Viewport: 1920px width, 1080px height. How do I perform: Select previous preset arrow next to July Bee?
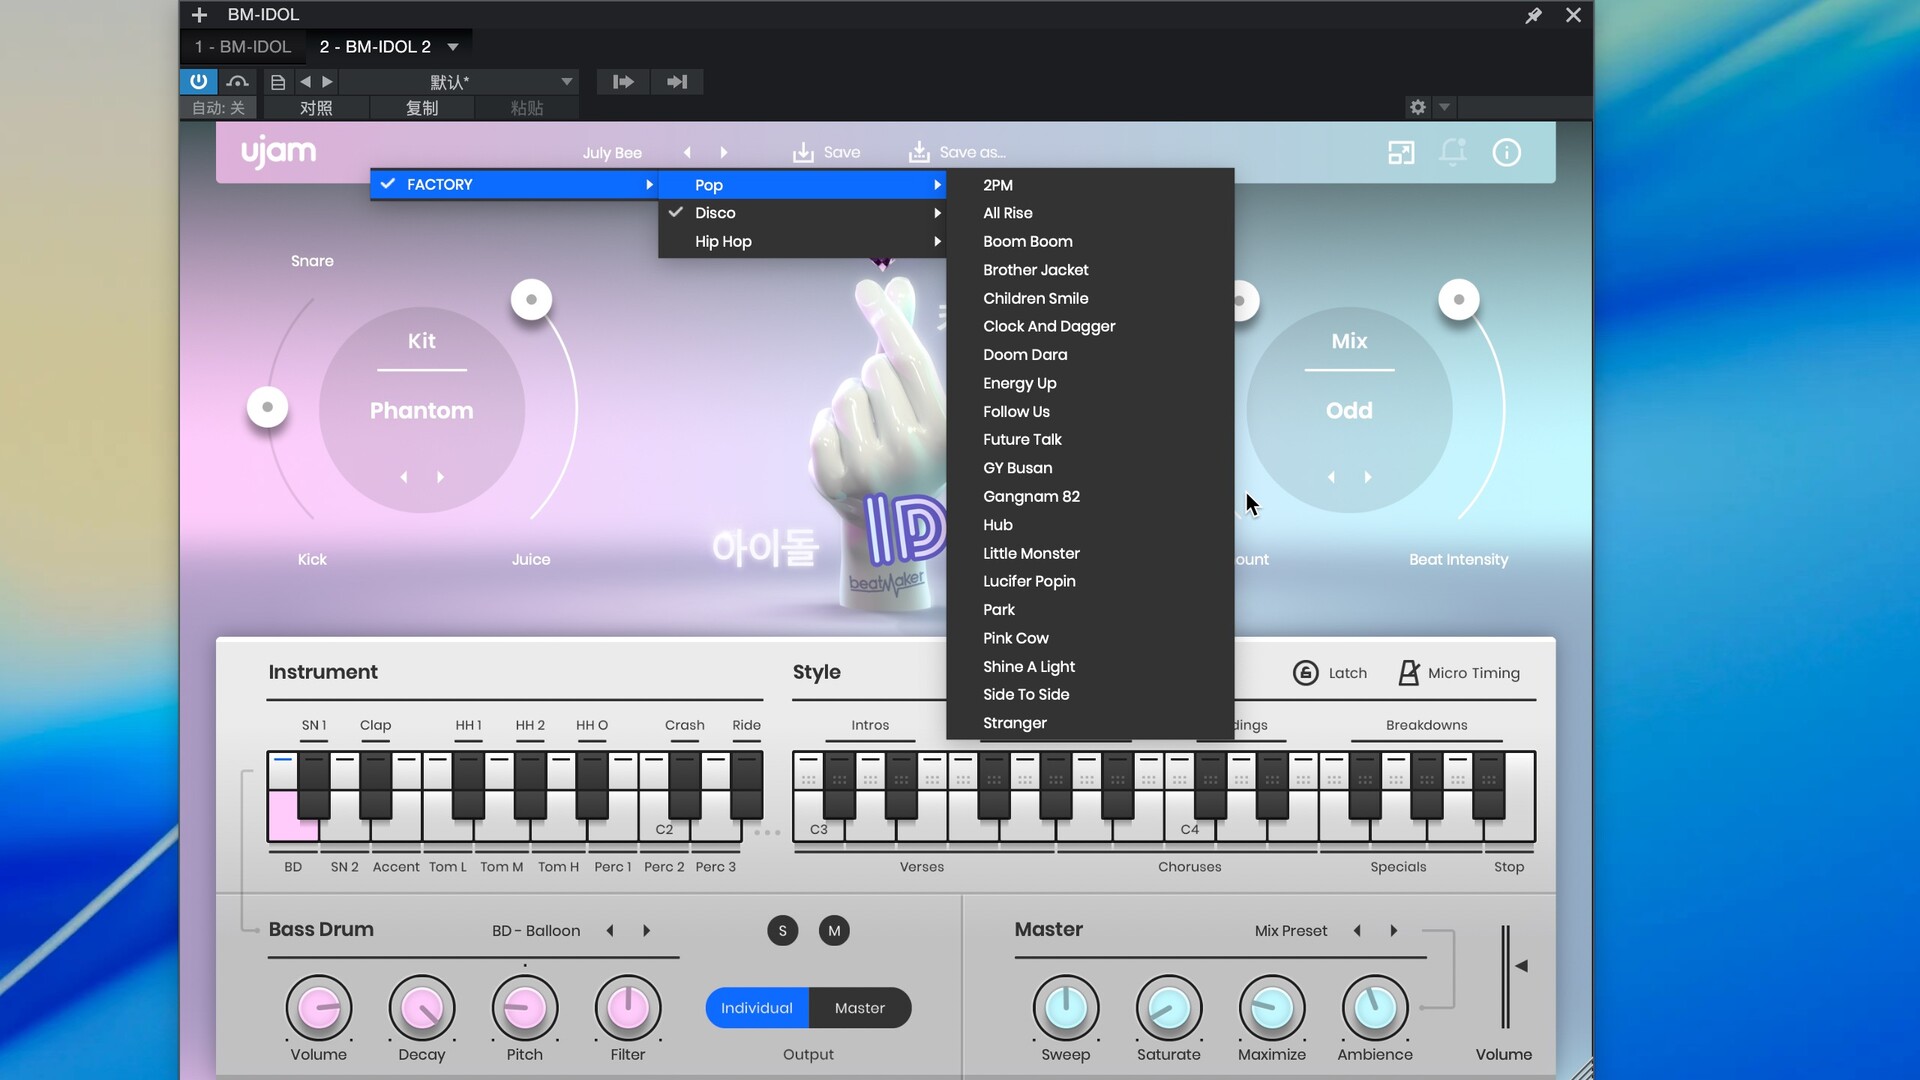(687, 153)
